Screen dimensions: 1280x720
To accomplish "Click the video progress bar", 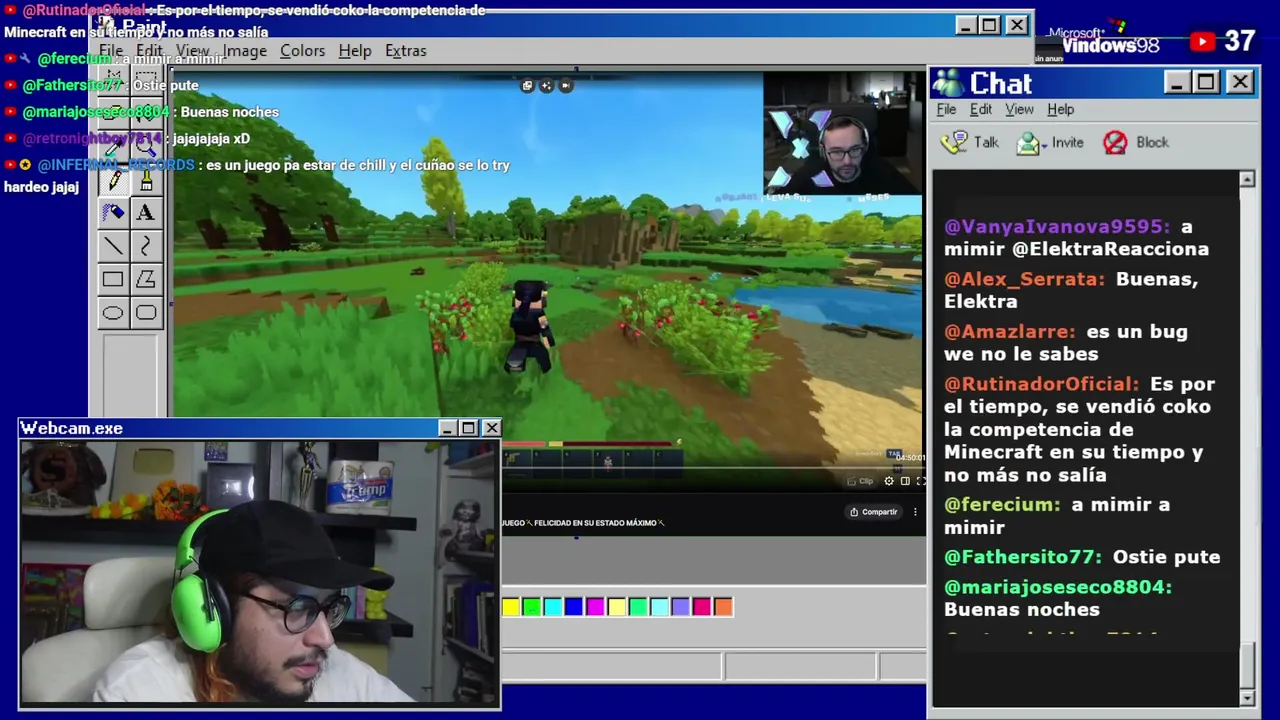I will click(713, 467).
